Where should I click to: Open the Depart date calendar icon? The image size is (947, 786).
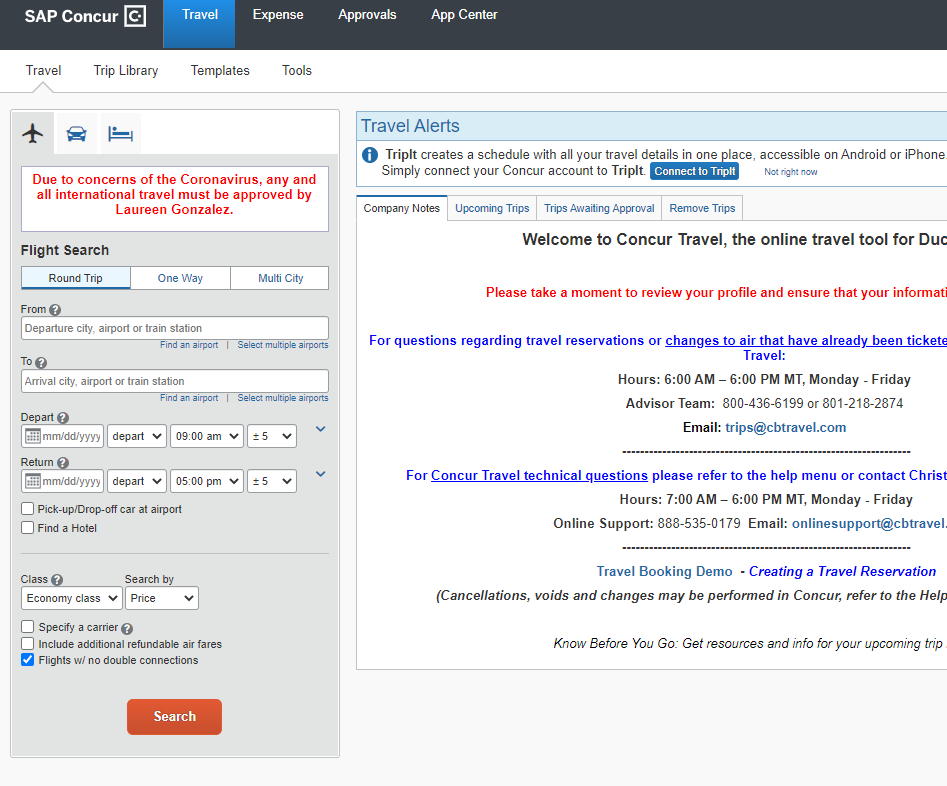[33, 436]
